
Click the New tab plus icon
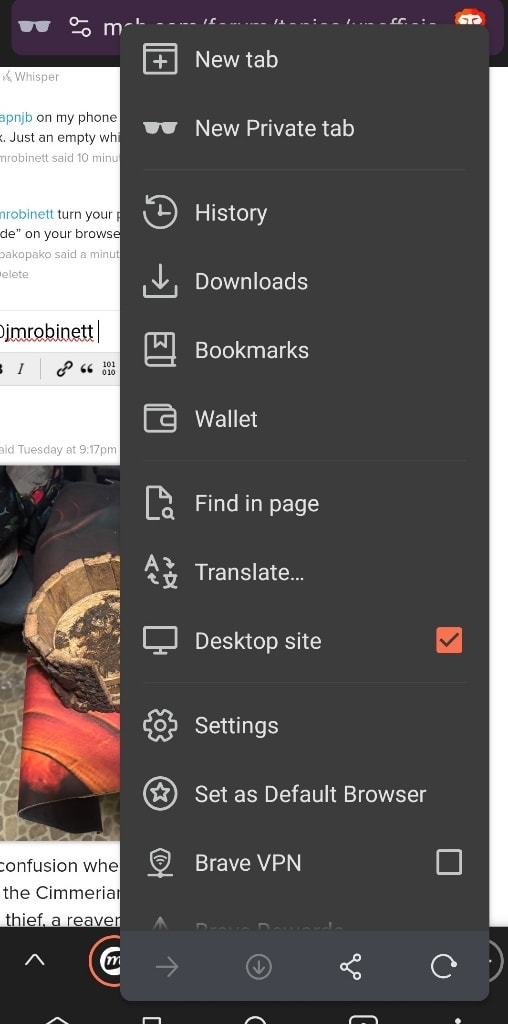(160, 59)
